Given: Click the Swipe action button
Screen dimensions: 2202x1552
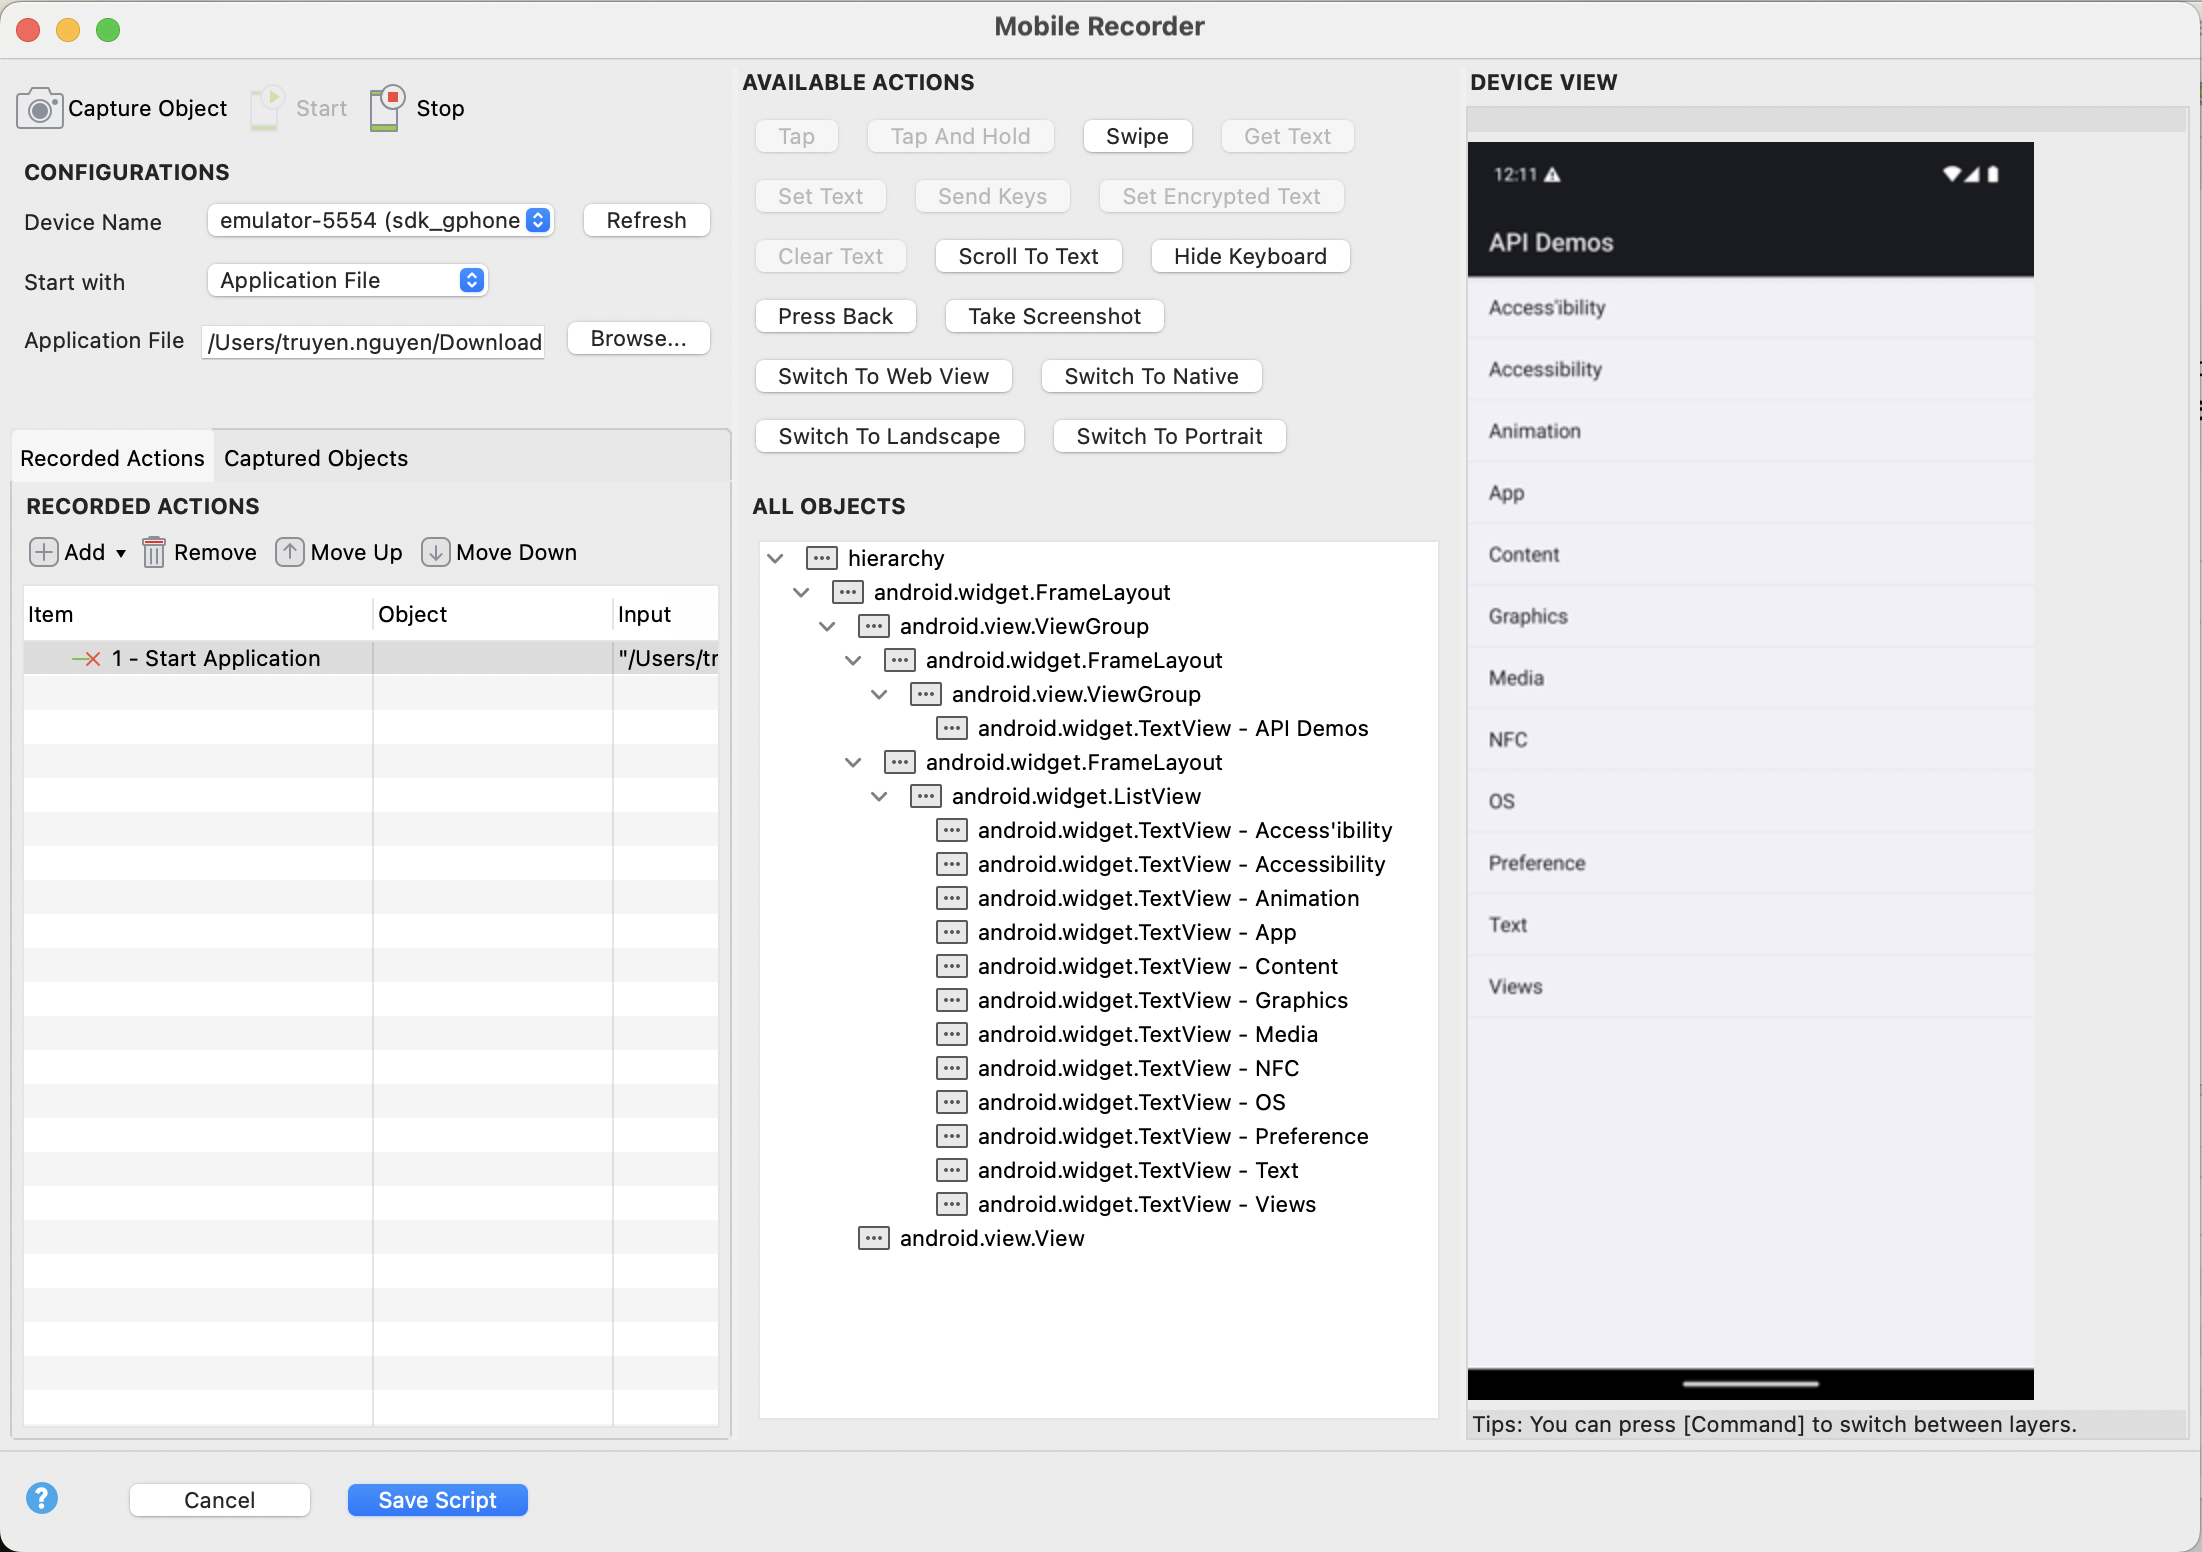Looking at the screenshot, I should [x=1137, y=136].
